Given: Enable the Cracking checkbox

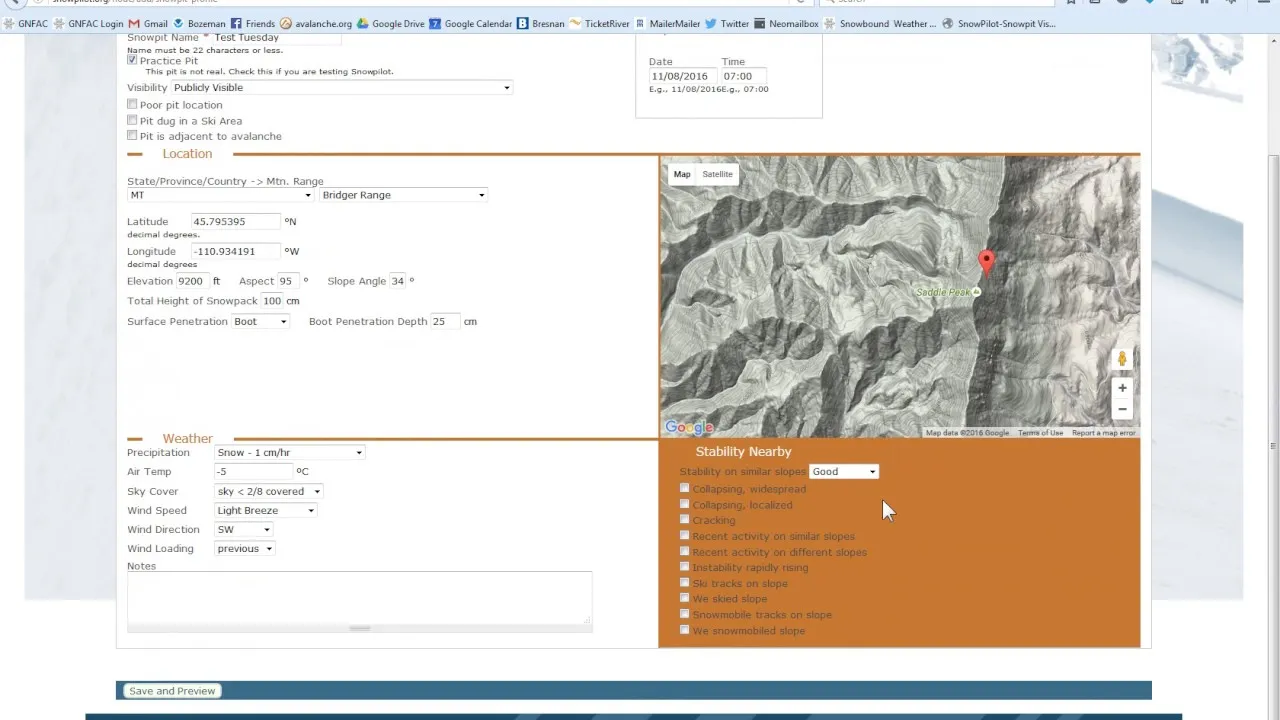Looking at the screenshot, I should point(685,519).
